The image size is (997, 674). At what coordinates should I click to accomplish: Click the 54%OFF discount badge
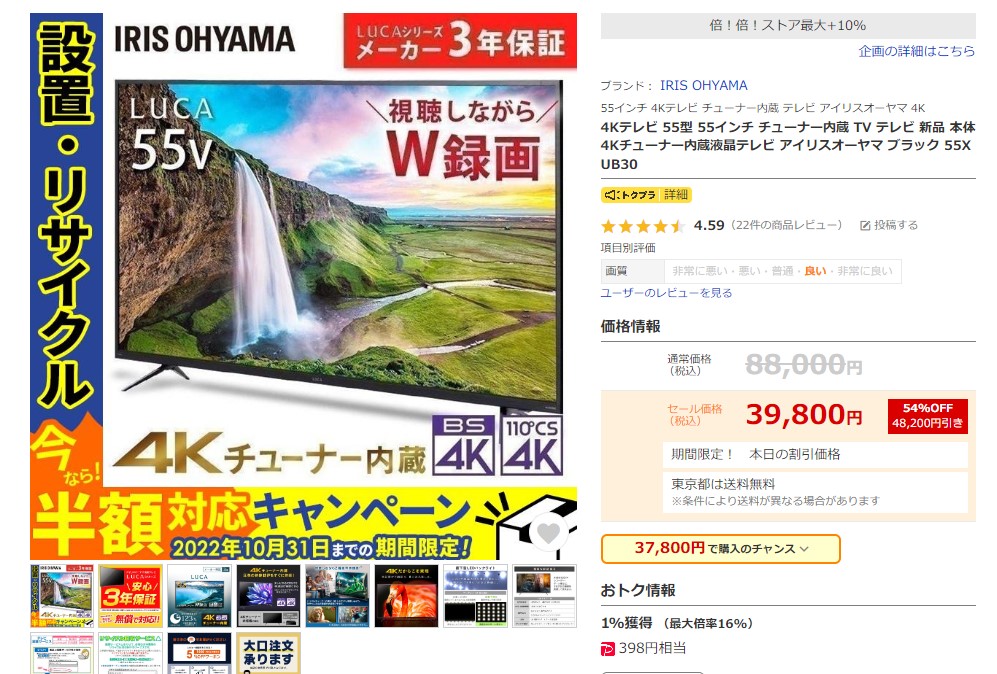point(927,416)
